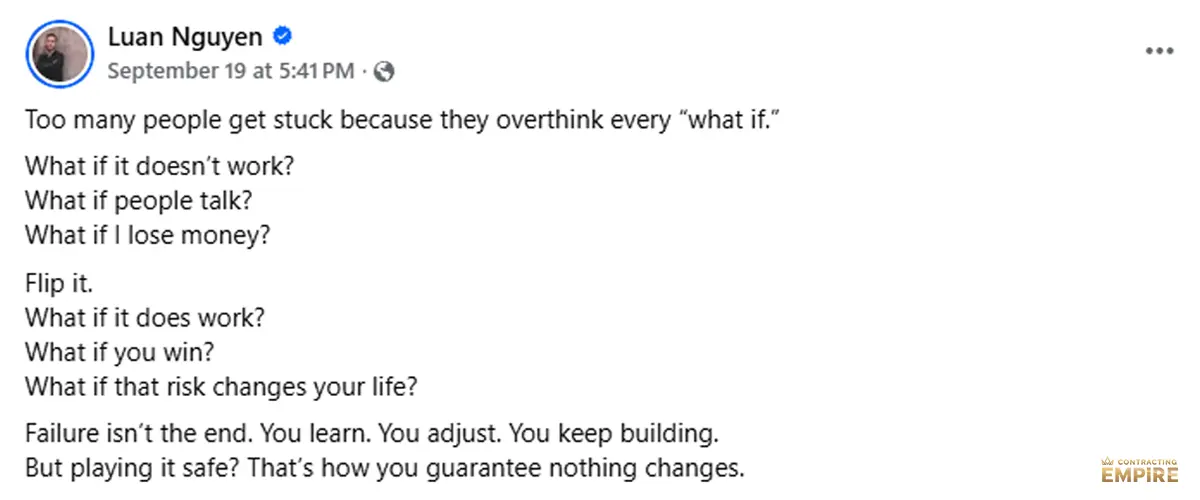Open the September 19 at 5:41 PM timestamp
The image size is (1200, 500).
(x=230, y=71)
